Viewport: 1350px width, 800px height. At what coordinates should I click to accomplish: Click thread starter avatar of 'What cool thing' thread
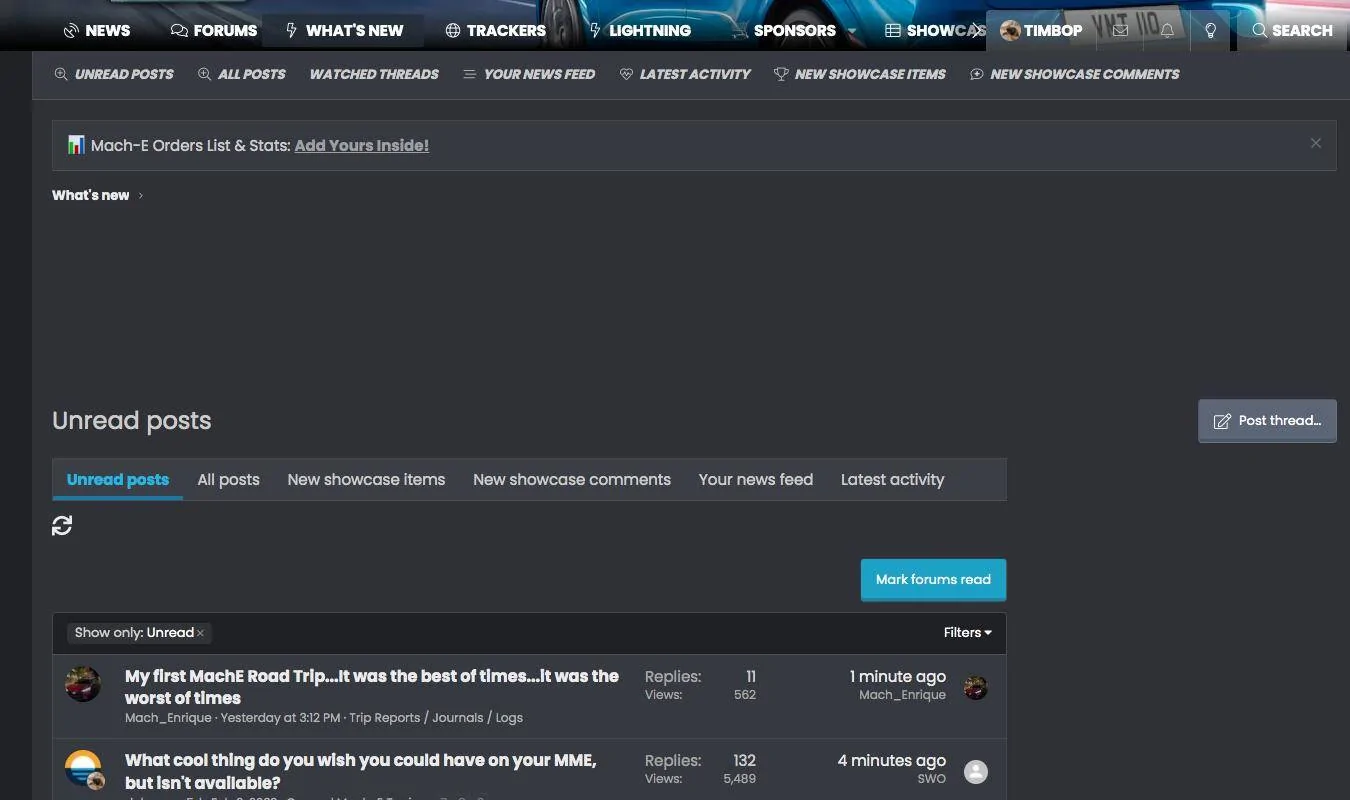coord(83,769)
